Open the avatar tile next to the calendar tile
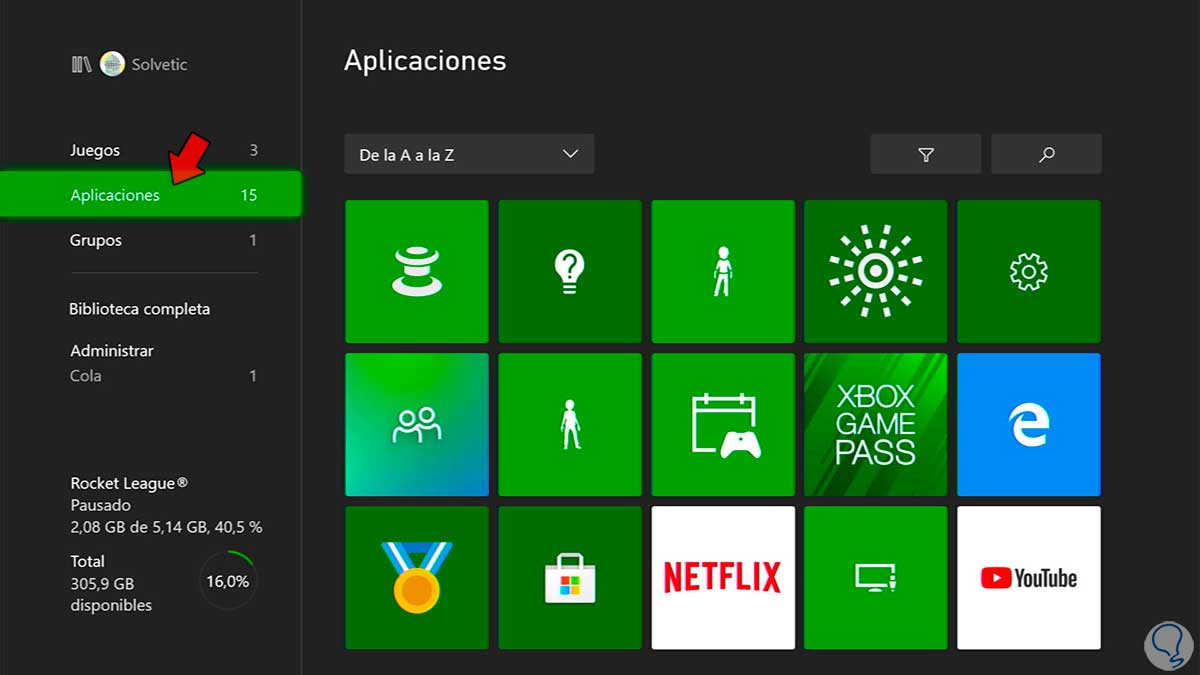Screen dimensions: 1200x675 point(570,424)
